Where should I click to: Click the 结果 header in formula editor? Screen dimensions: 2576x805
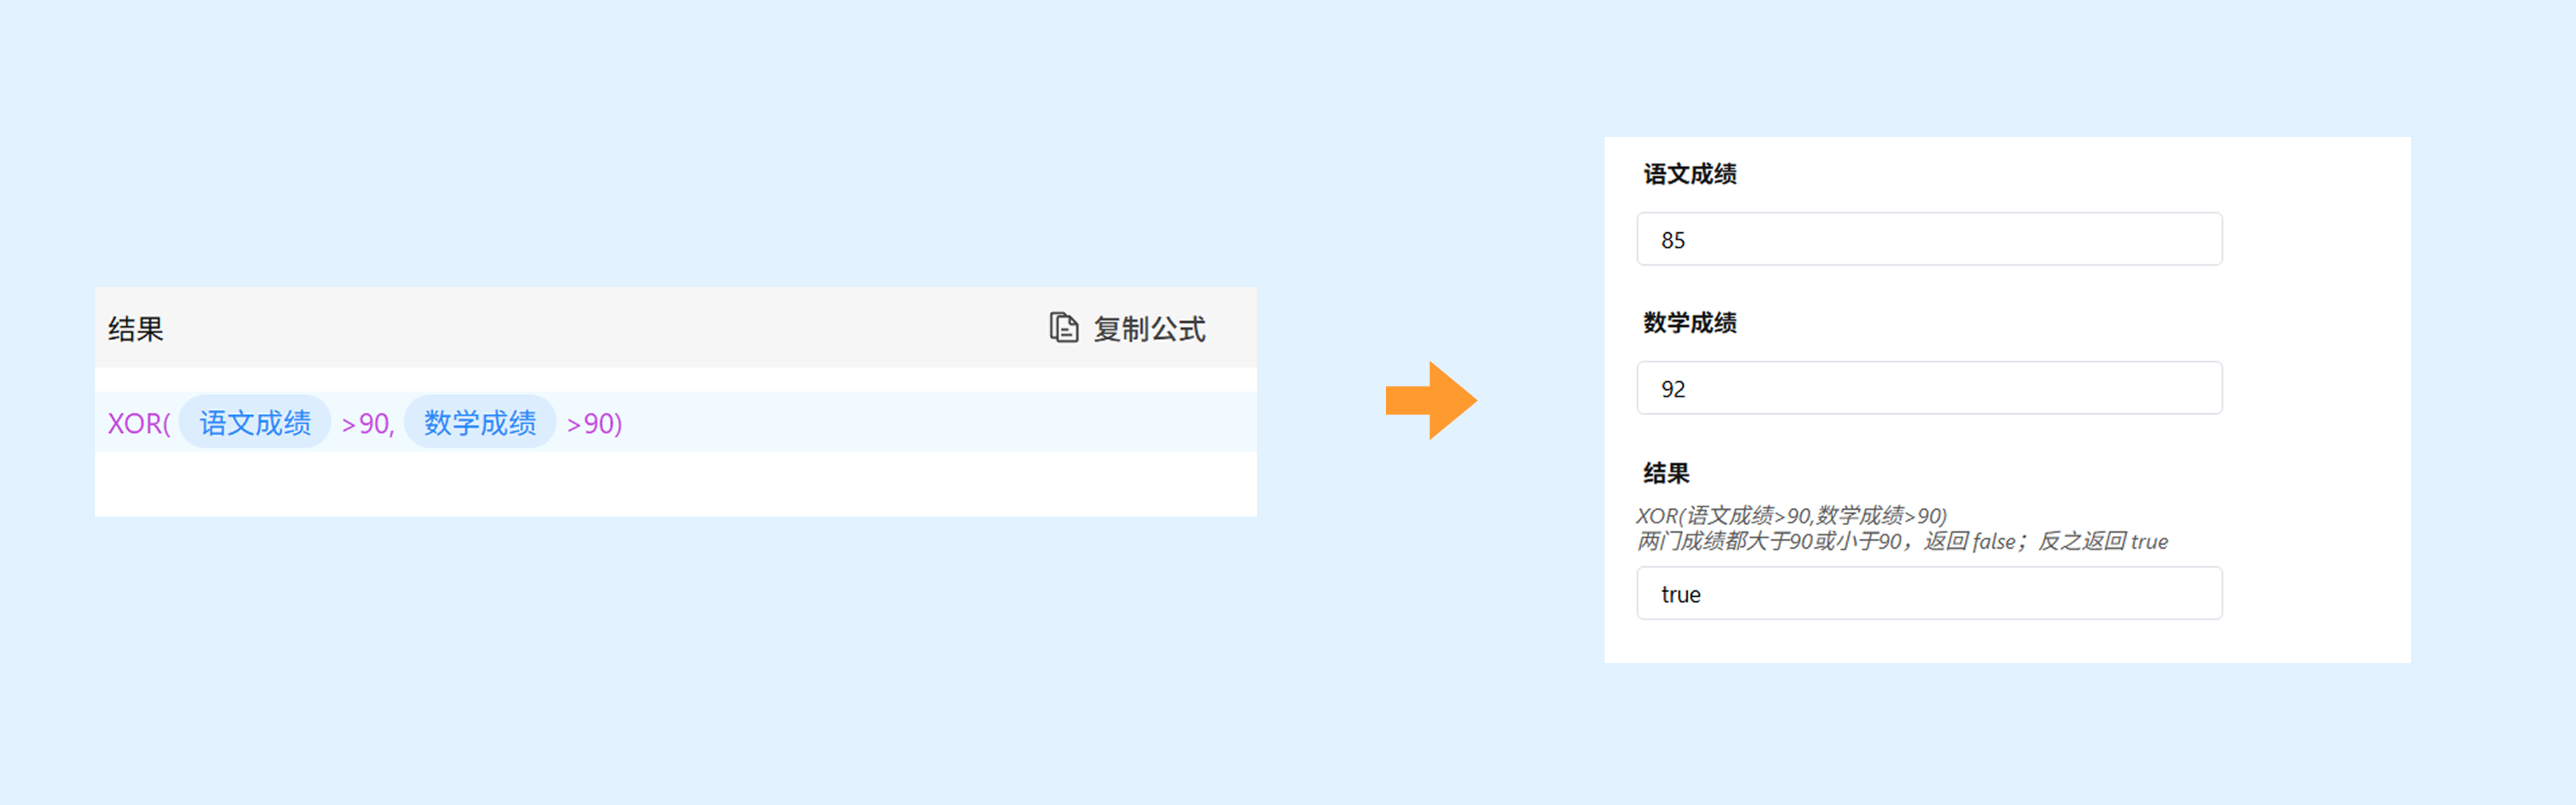point(136,329)
